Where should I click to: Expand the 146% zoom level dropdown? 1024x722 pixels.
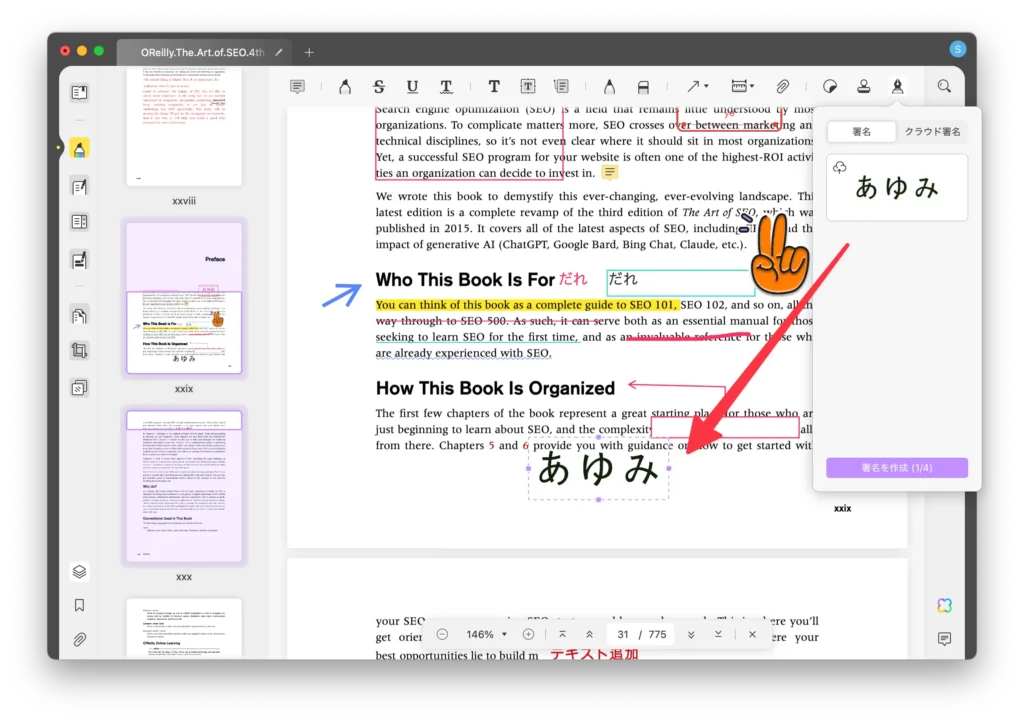487,634
